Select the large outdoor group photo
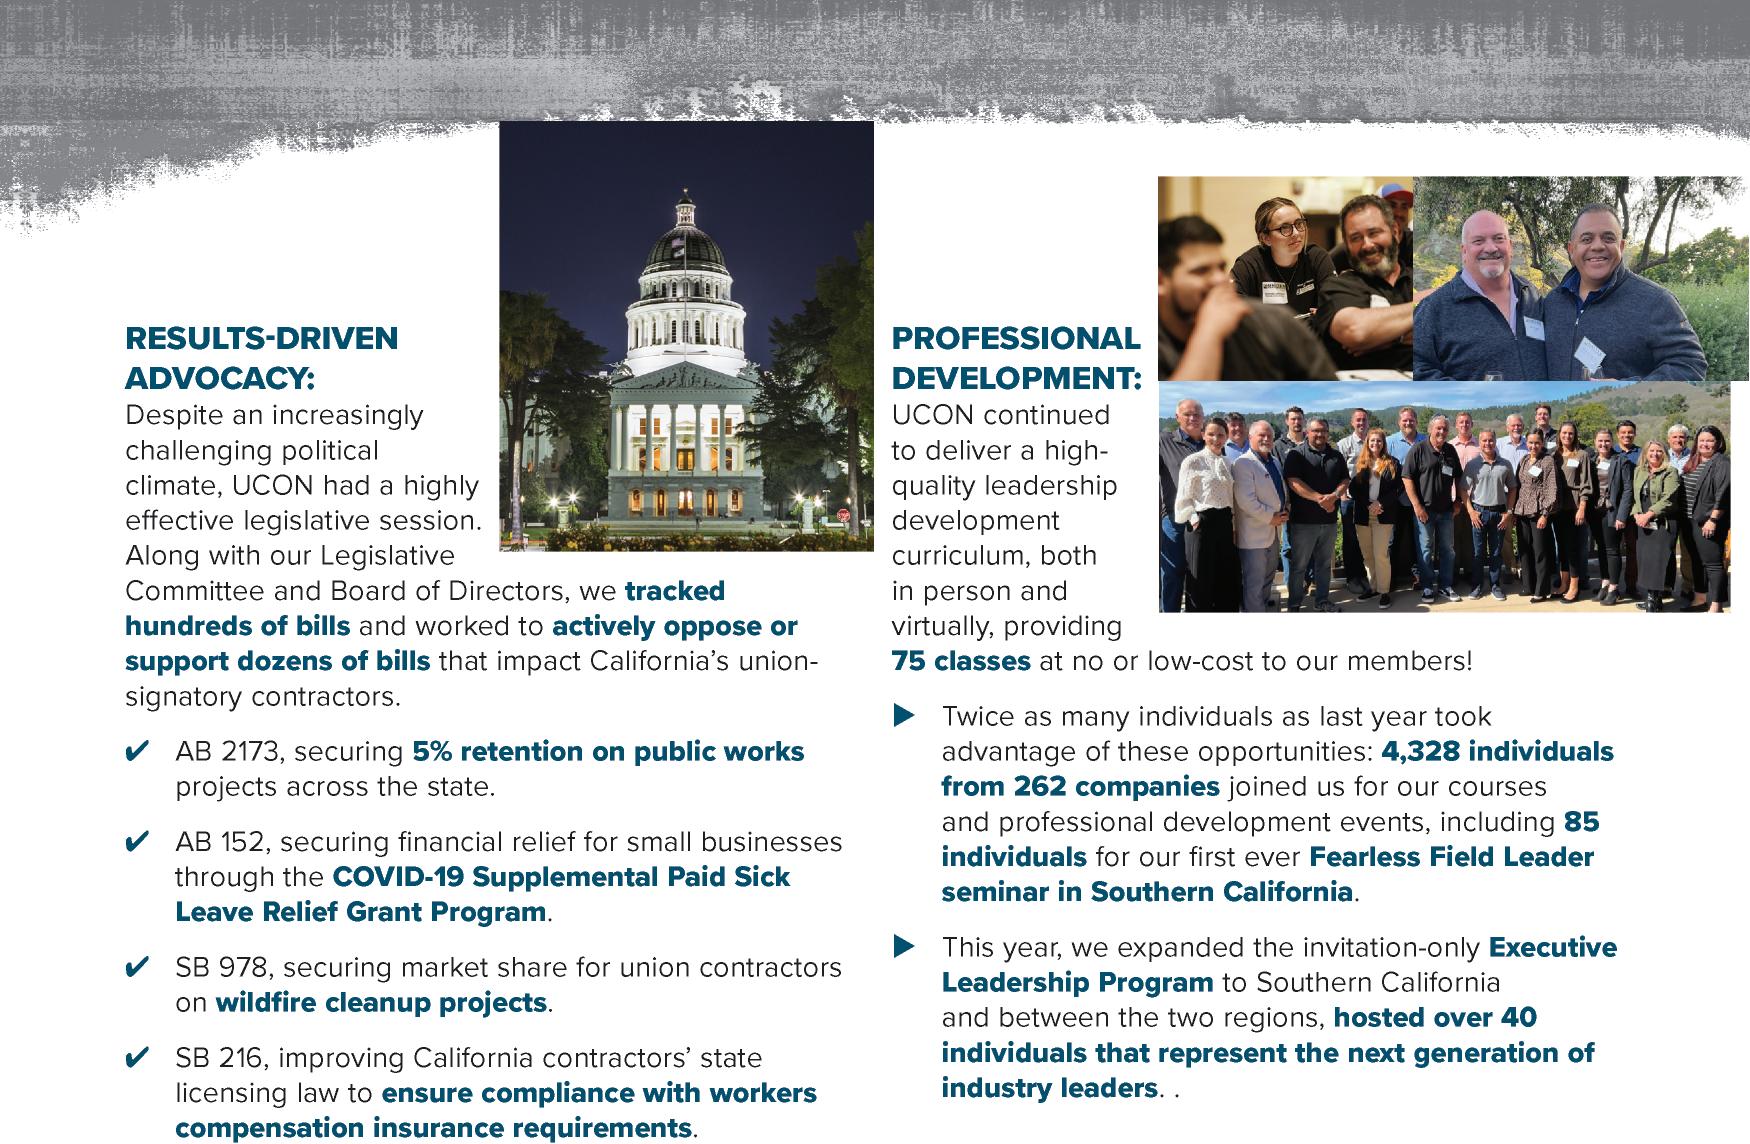The width and height of the screenshot is (1750, 1144). [1444, 496]
